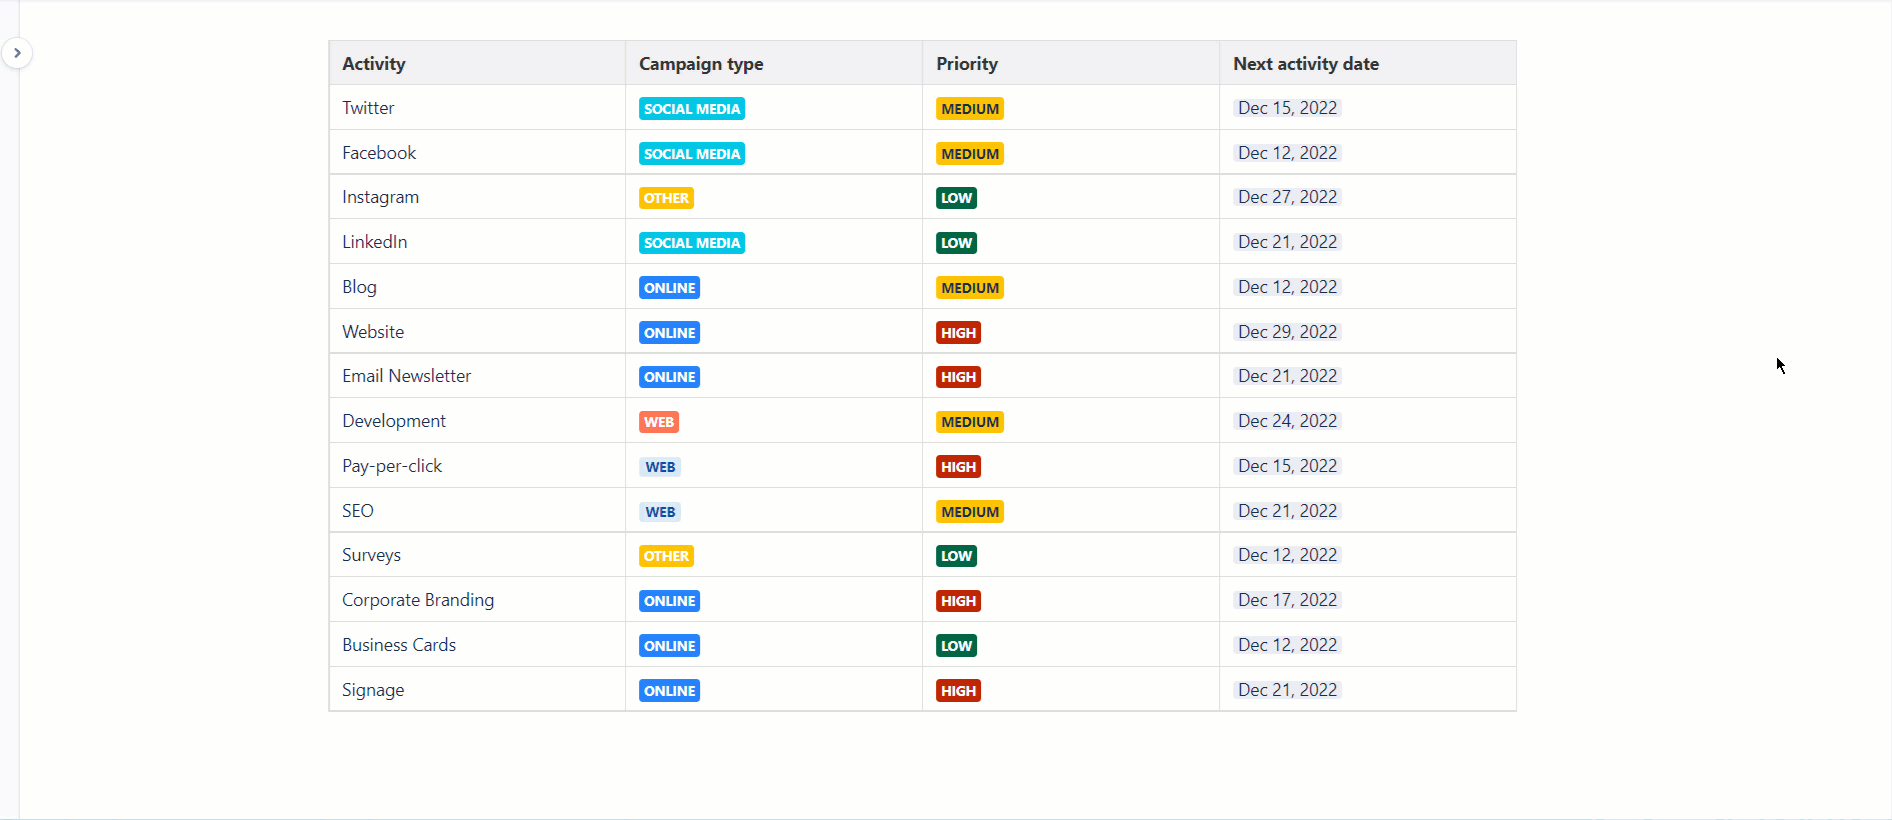
Task: Click the Campaign type column header
Action: pyautogui.click(x=701, y=64)
